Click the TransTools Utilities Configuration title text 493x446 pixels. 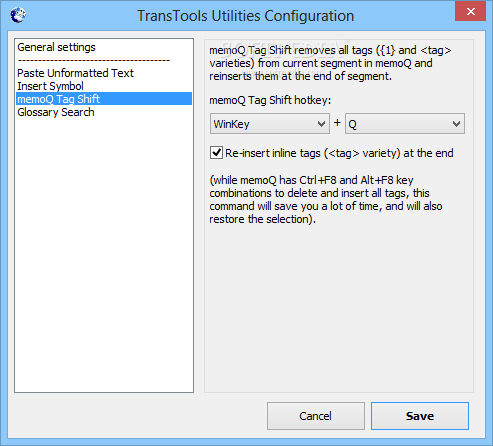(246, 16)
